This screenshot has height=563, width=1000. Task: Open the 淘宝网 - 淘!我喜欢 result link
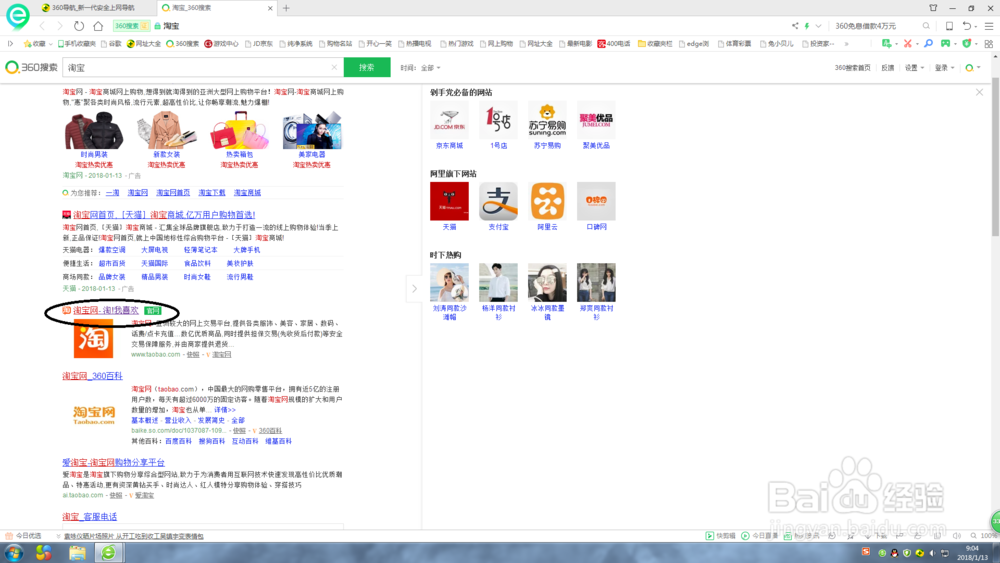pyautogui.click(x=106, y=311)
